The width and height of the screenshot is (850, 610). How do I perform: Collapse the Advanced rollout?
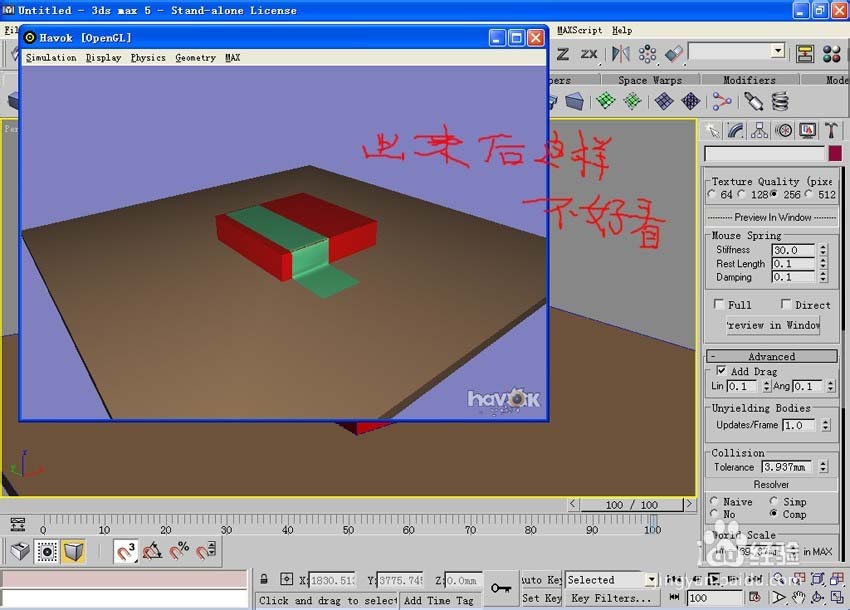coord(771,356)
